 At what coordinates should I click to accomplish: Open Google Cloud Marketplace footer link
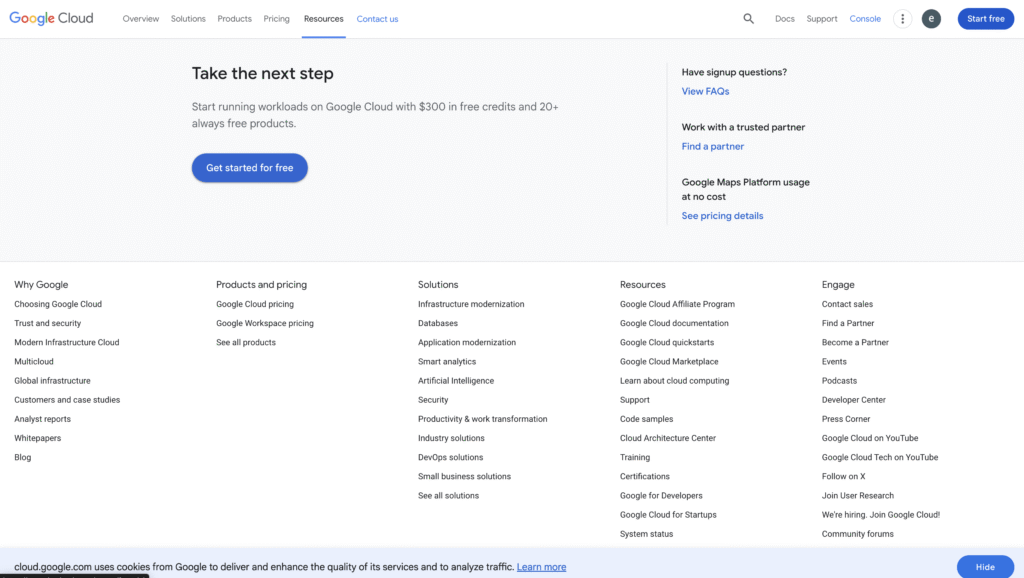click(669, 362)
